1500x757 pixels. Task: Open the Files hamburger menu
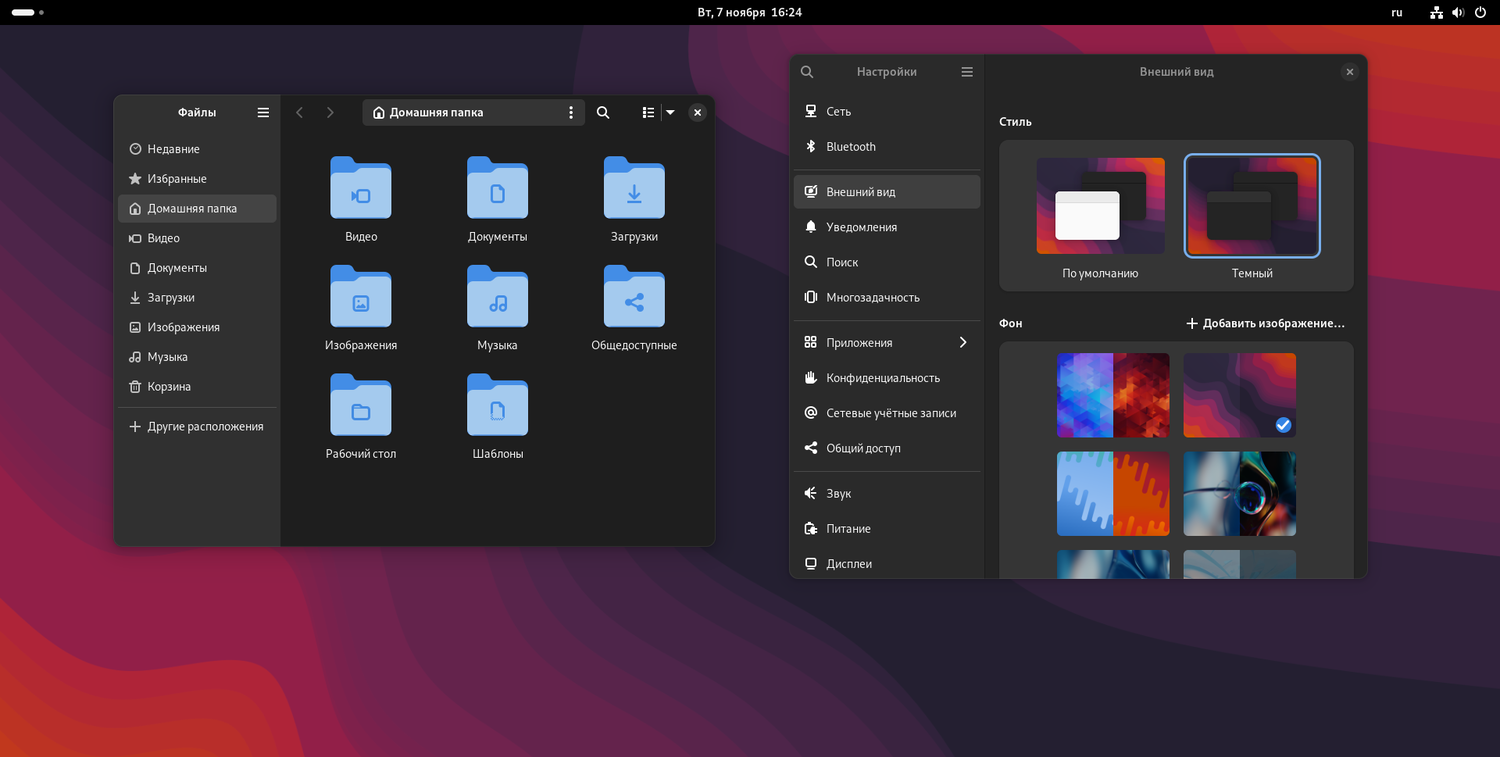coord(263,113)
